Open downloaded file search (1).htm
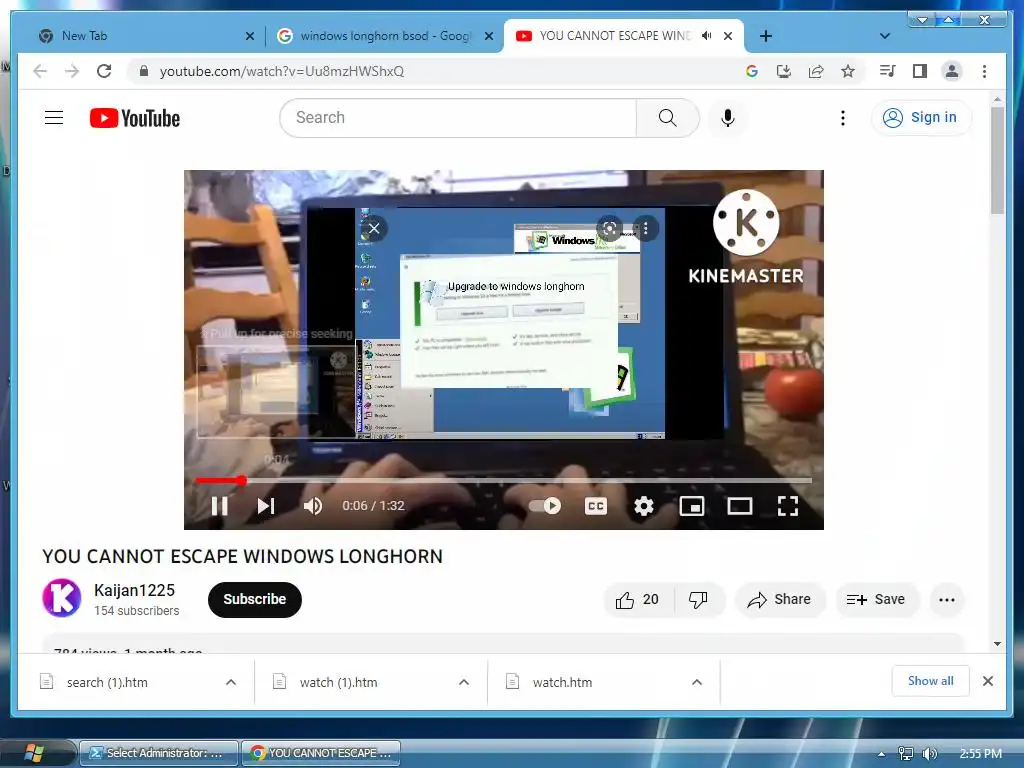The width and height of the screenshot is (1024, 768). [x=107, y=682]
